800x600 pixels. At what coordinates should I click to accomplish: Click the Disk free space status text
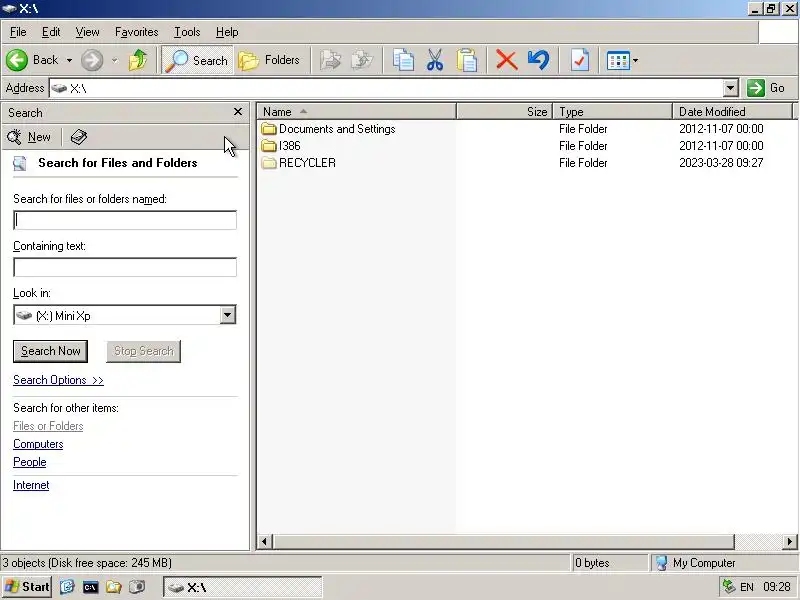coord(110,563)
